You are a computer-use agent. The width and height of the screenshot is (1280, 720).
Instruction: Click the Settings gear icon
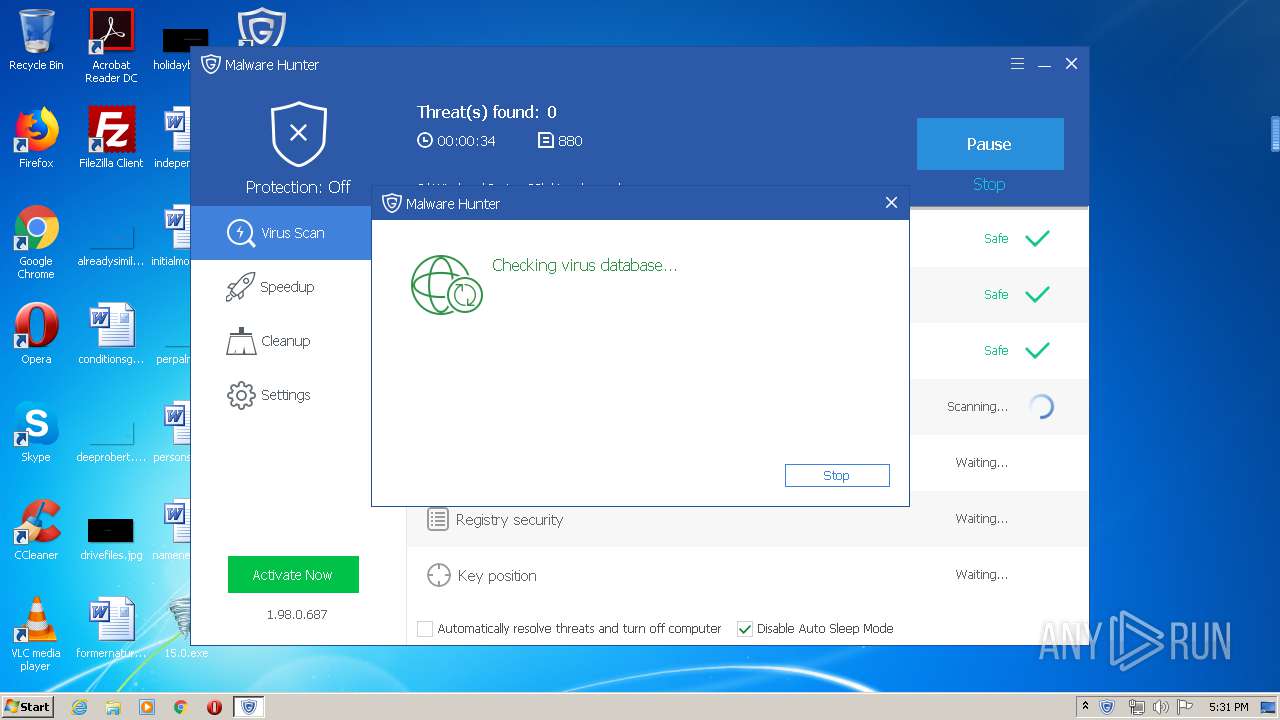pyautogui.click(x=241, y=395)
